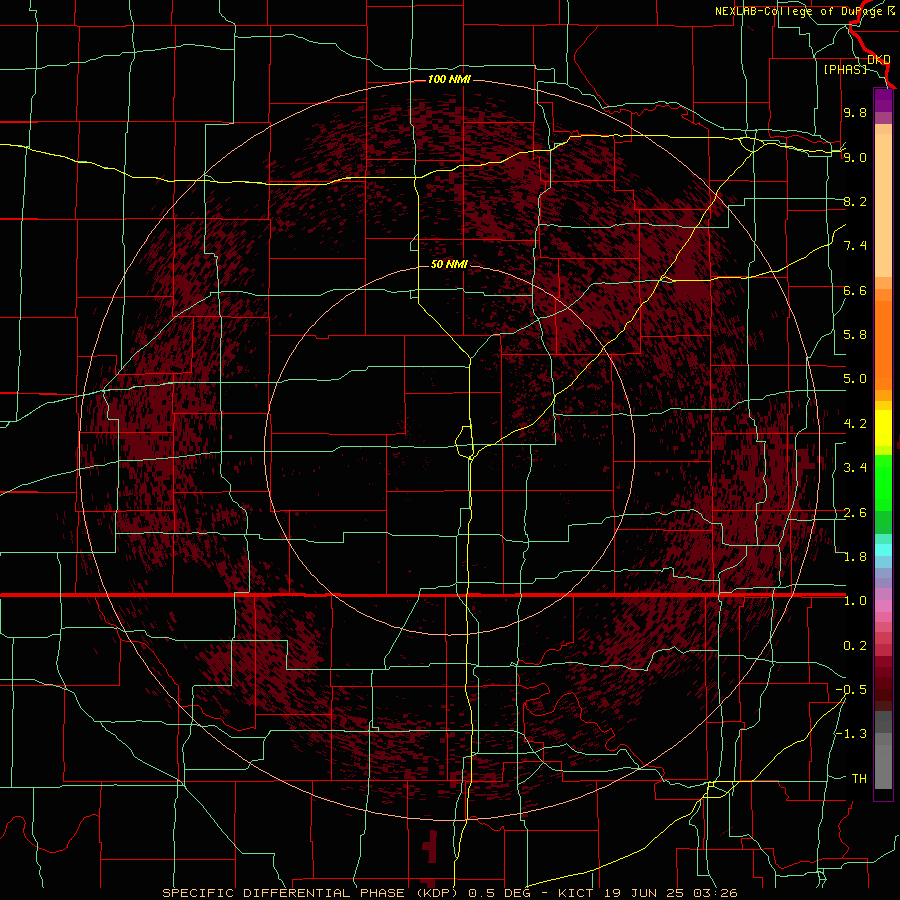Click the 7.4 scale value
900x900 pixels.
pyautogui.click(x=855, y=246)
